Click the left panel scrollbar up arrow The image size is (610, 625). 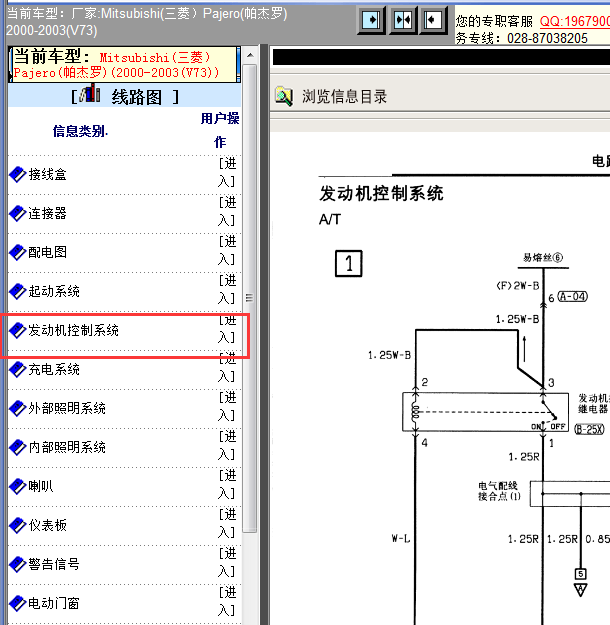250,55
